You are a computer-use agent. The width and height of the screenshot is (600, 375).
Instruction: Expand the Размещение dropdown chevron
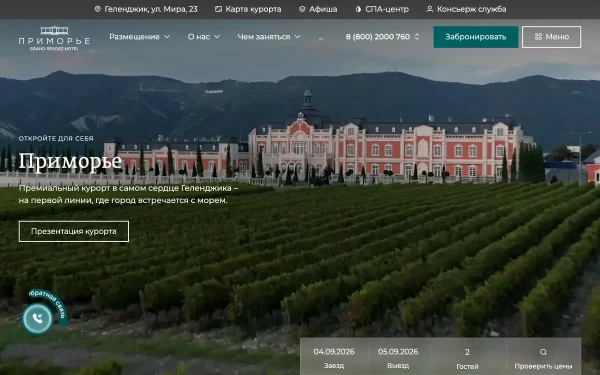coord(167,37)
